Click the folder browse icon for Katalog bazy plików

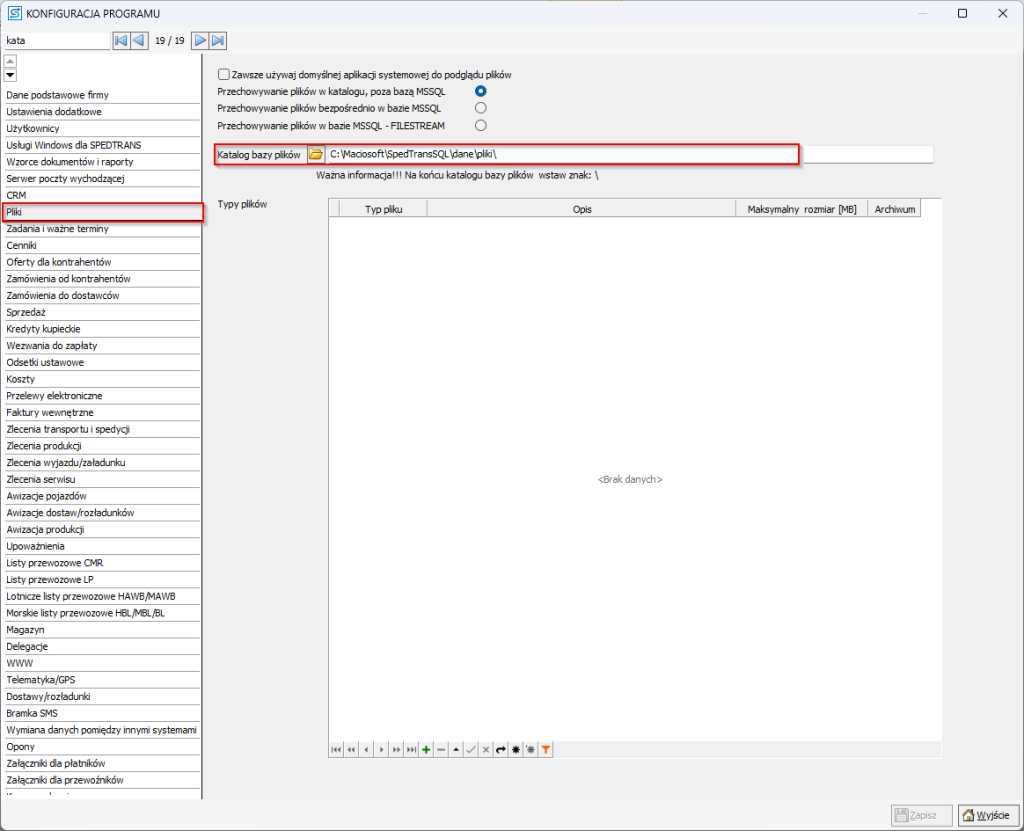[315, 154]
